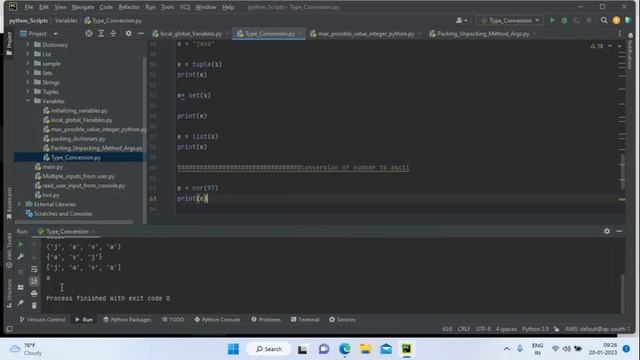The width and height of the screenshot is (640, 360).
Task: Click the Select Opened File target icon
Action: click(x=89, y=33)
